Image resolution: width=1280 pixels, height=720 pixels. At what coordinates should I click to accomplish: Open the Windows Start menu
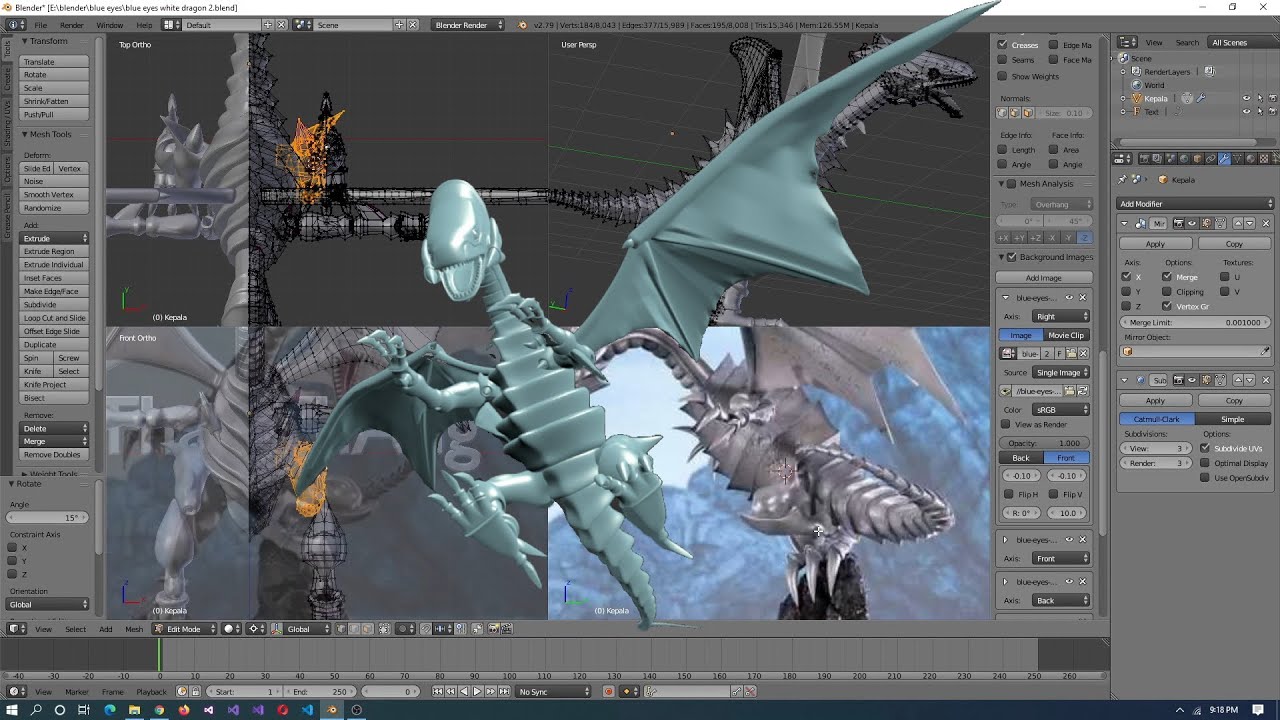tap(11, 710)
